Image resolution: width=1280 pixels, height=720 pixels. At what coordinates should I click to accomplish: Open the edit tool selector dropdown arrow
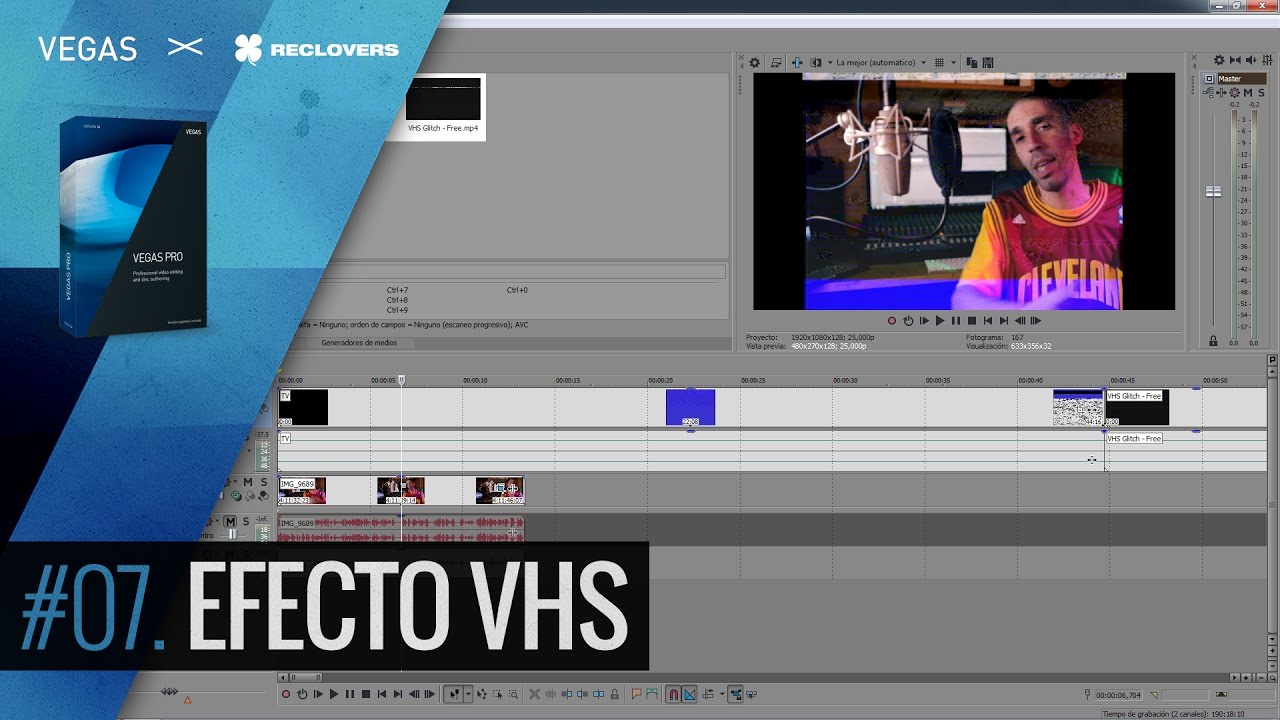click(x=468, y=694)
